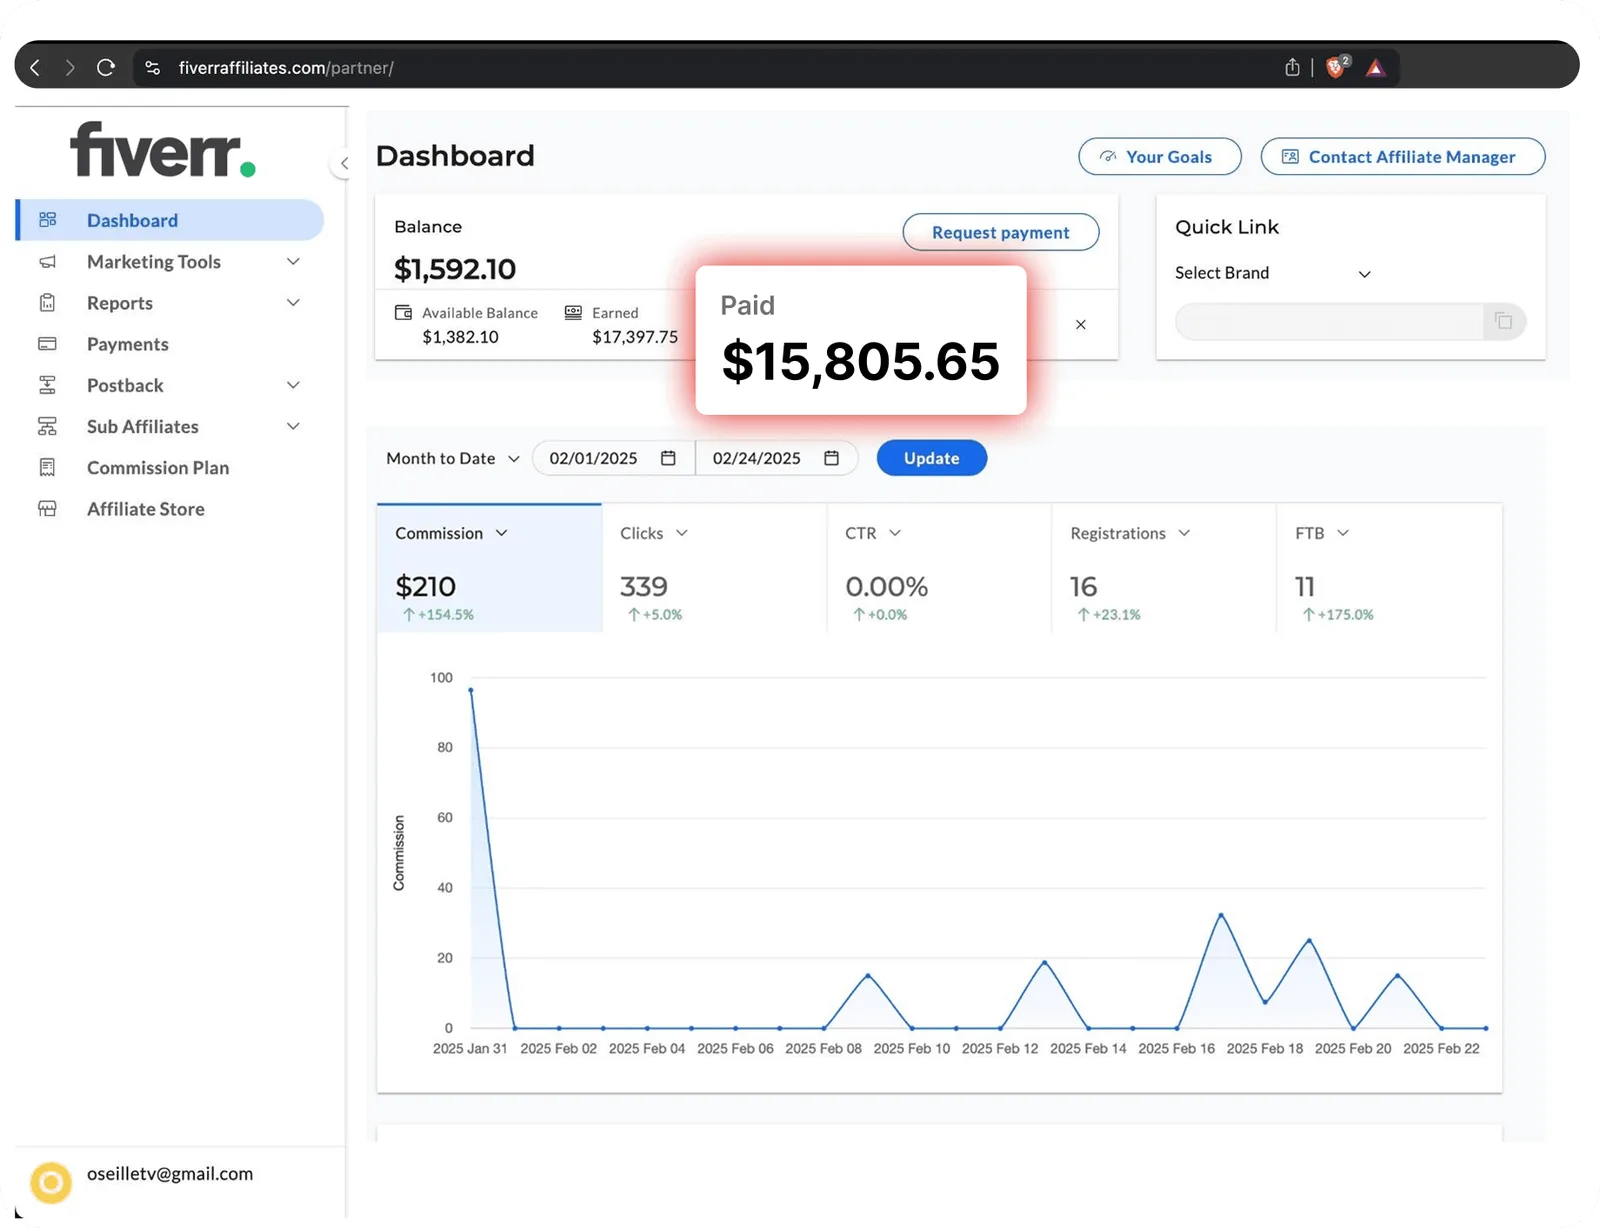Click the blue Update button
The height and width of the screenshot is (1228, 1600).
(x=932, y=458)
